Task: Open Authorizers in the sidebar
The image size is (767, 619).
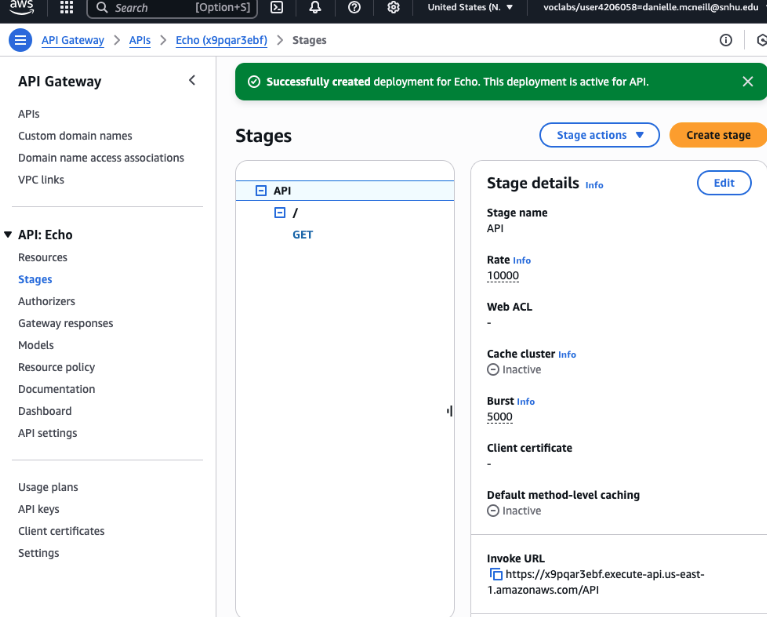Action: [x=46, y=301]
